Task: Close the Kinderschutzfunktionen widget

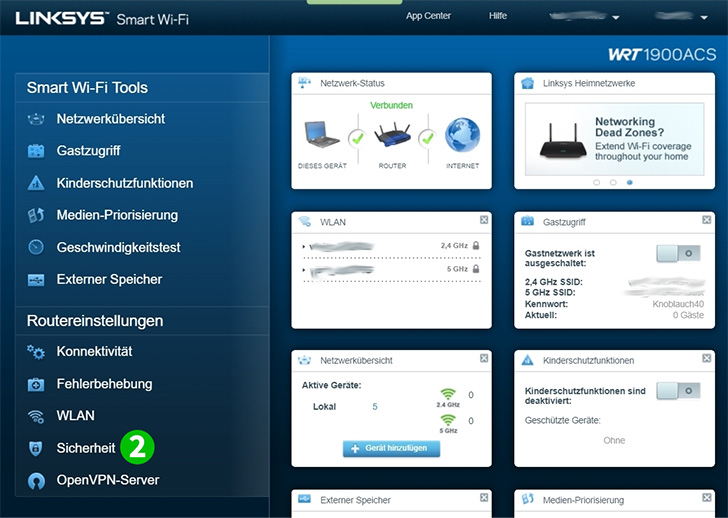Action: click(x=707, y=358)
